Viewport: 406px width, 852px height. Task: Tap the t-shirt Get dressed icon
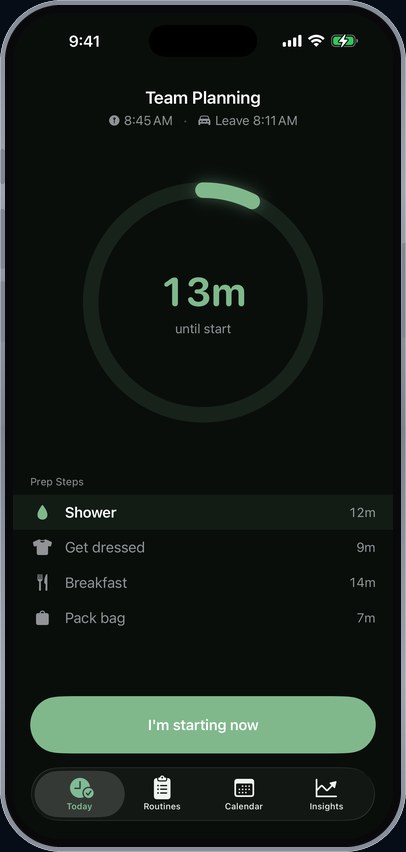click(42, 547)
